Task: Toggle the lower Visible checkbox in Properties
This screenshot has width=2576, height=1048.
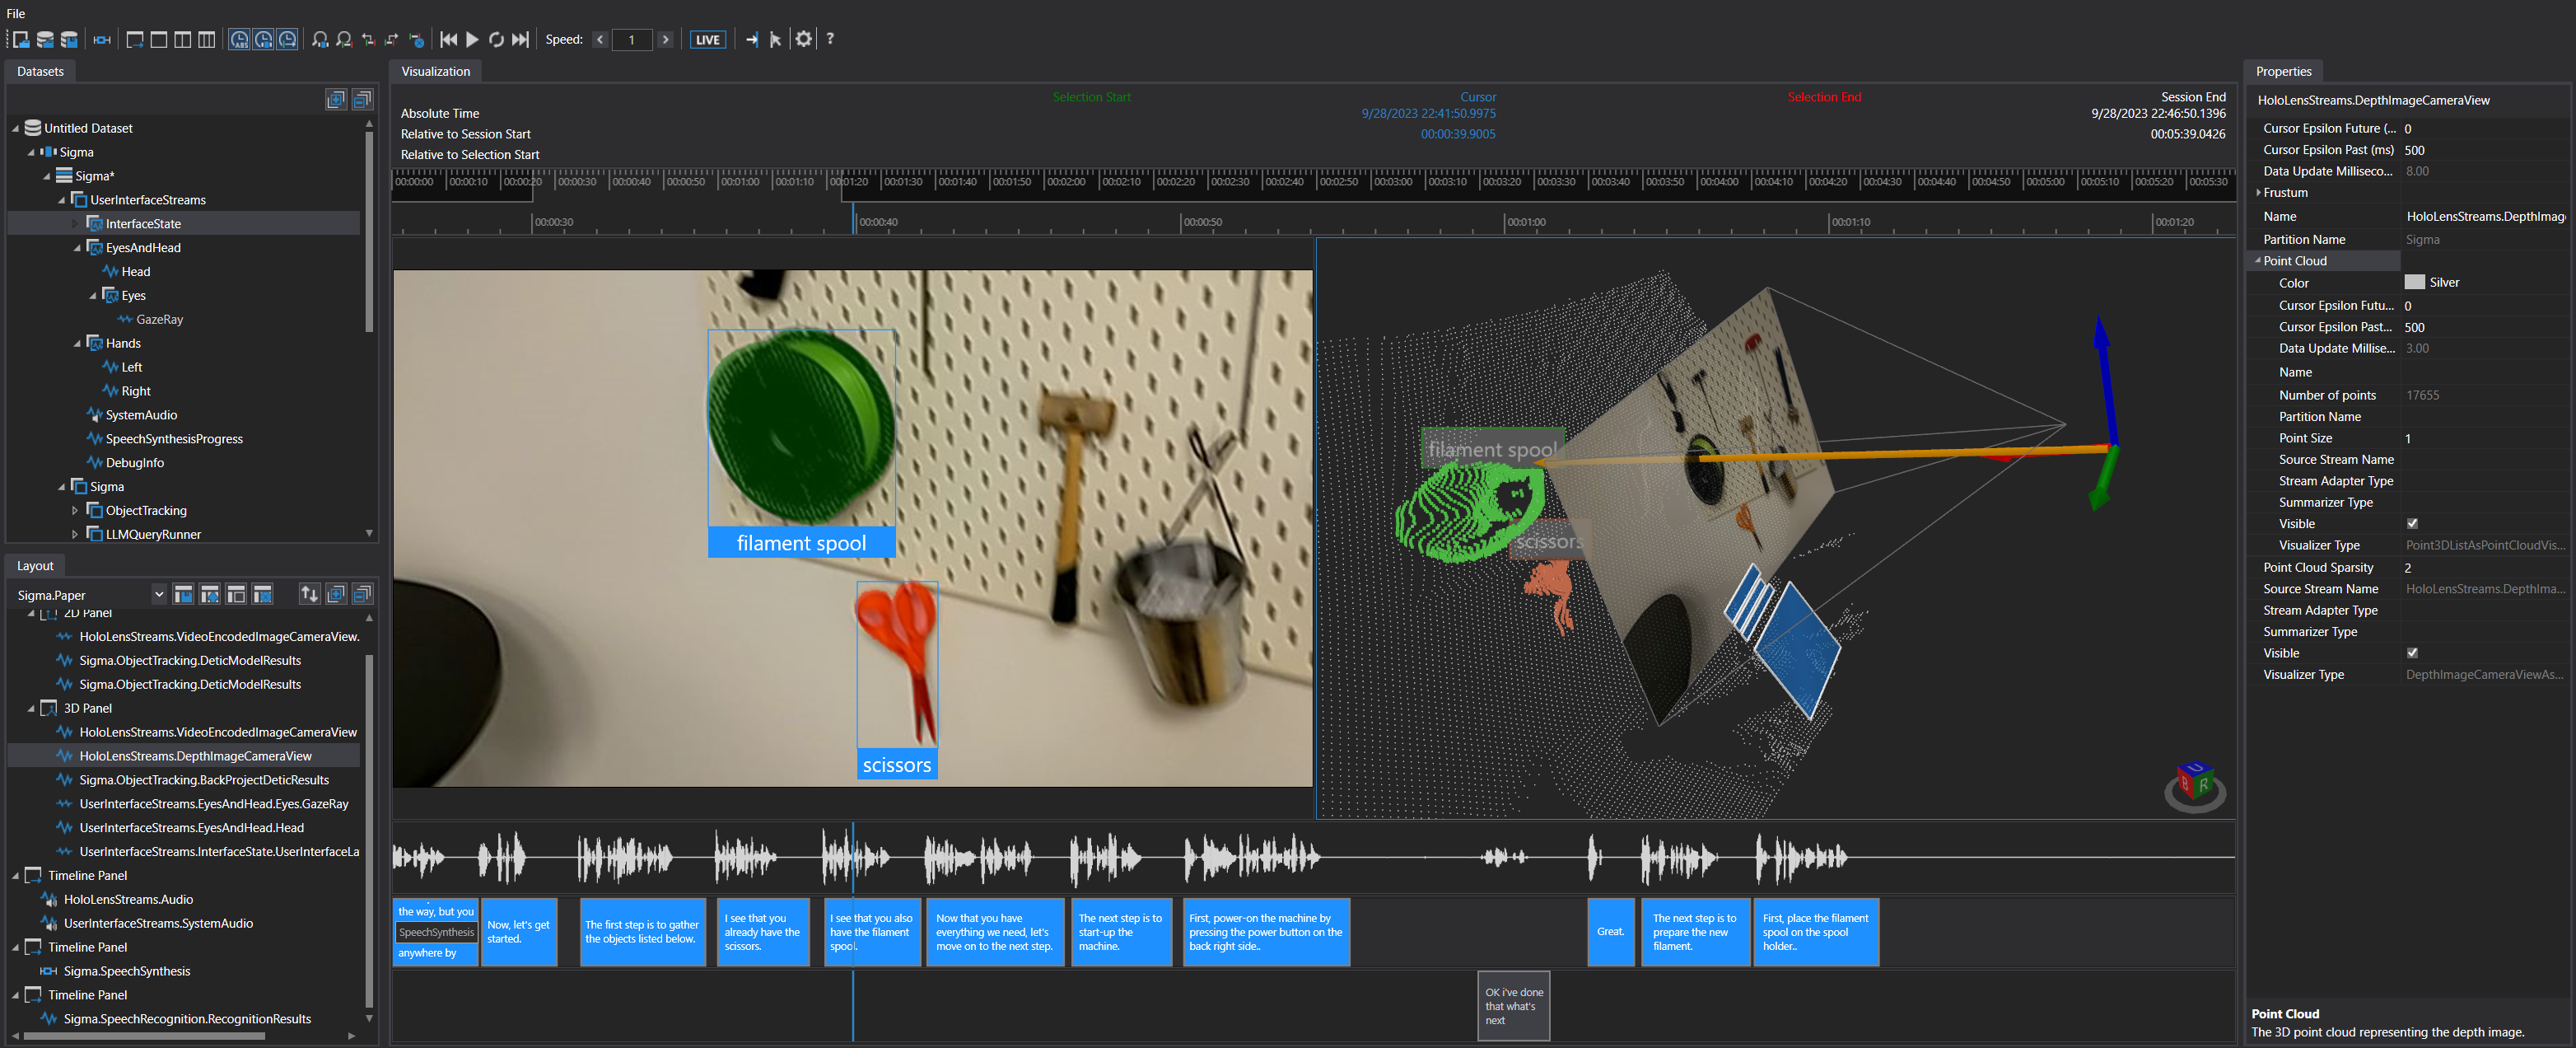Action: (2412, 653)
